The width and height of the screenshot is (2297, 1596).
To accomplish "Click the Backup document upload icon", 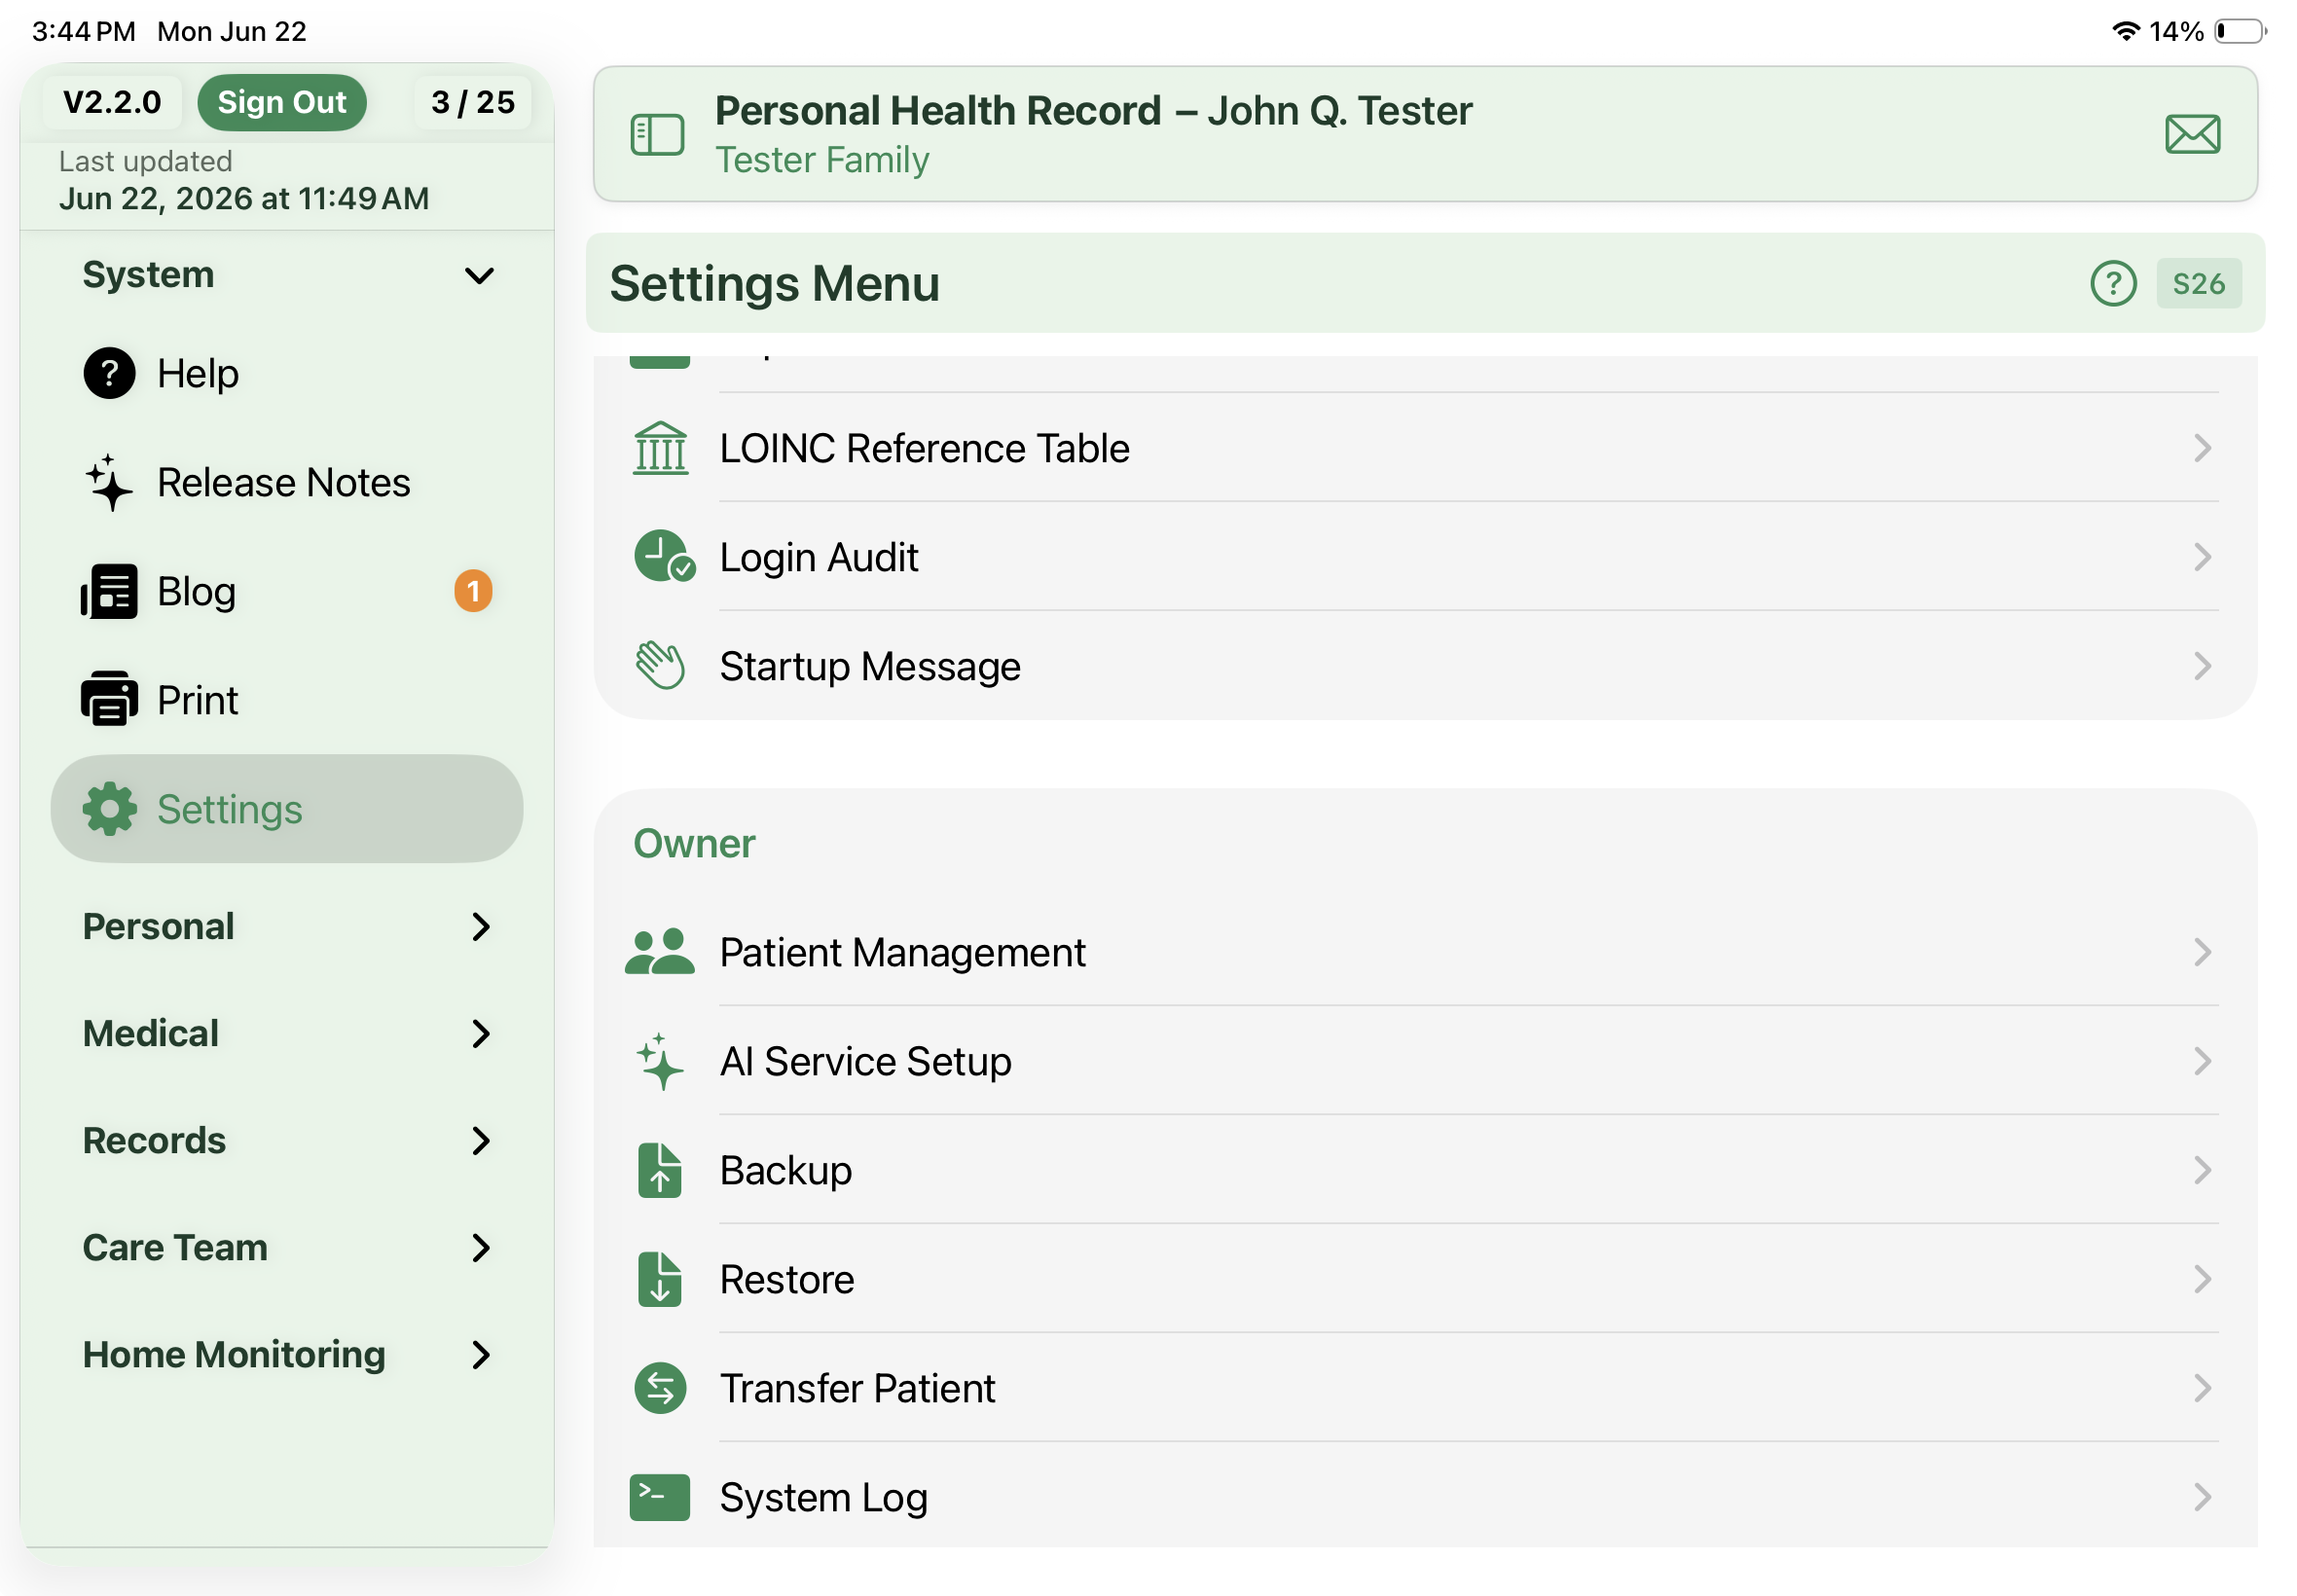I will [659, 1169].
